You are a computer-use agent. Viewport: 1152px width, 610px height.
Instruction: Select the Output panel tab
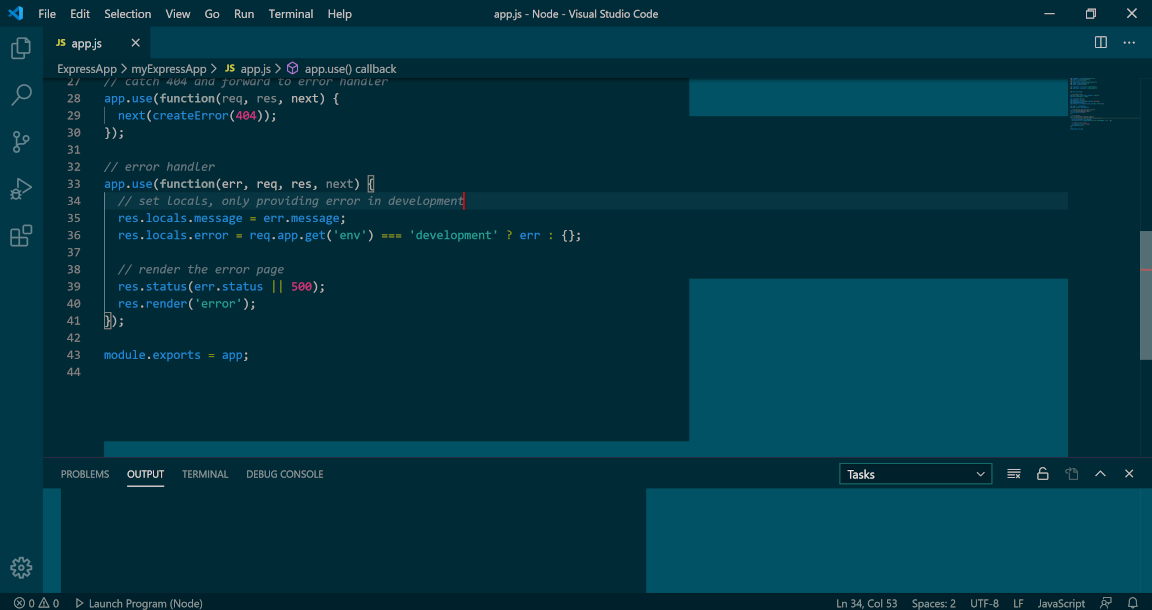pos(145,474)
